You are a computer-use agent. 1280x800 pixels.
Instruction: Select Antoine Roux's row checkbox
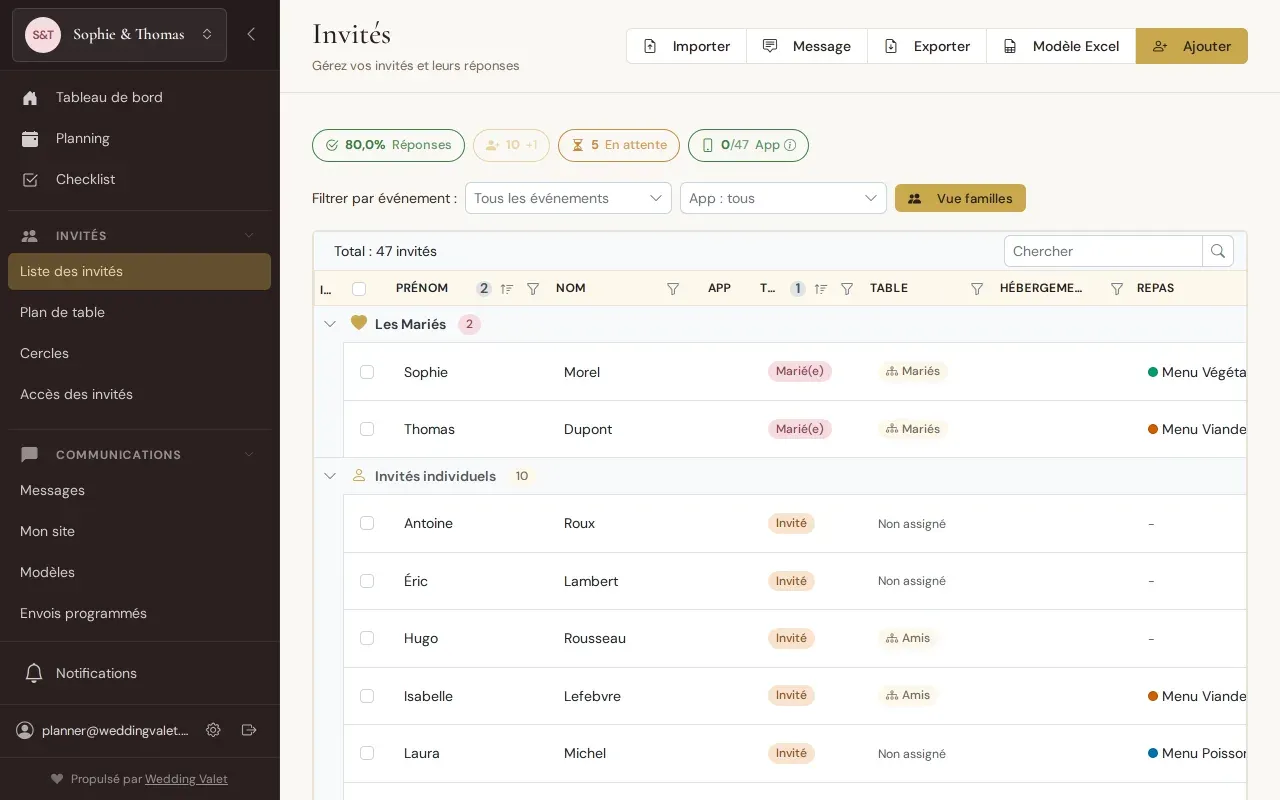pyautogui.click(x=367, y=523)
